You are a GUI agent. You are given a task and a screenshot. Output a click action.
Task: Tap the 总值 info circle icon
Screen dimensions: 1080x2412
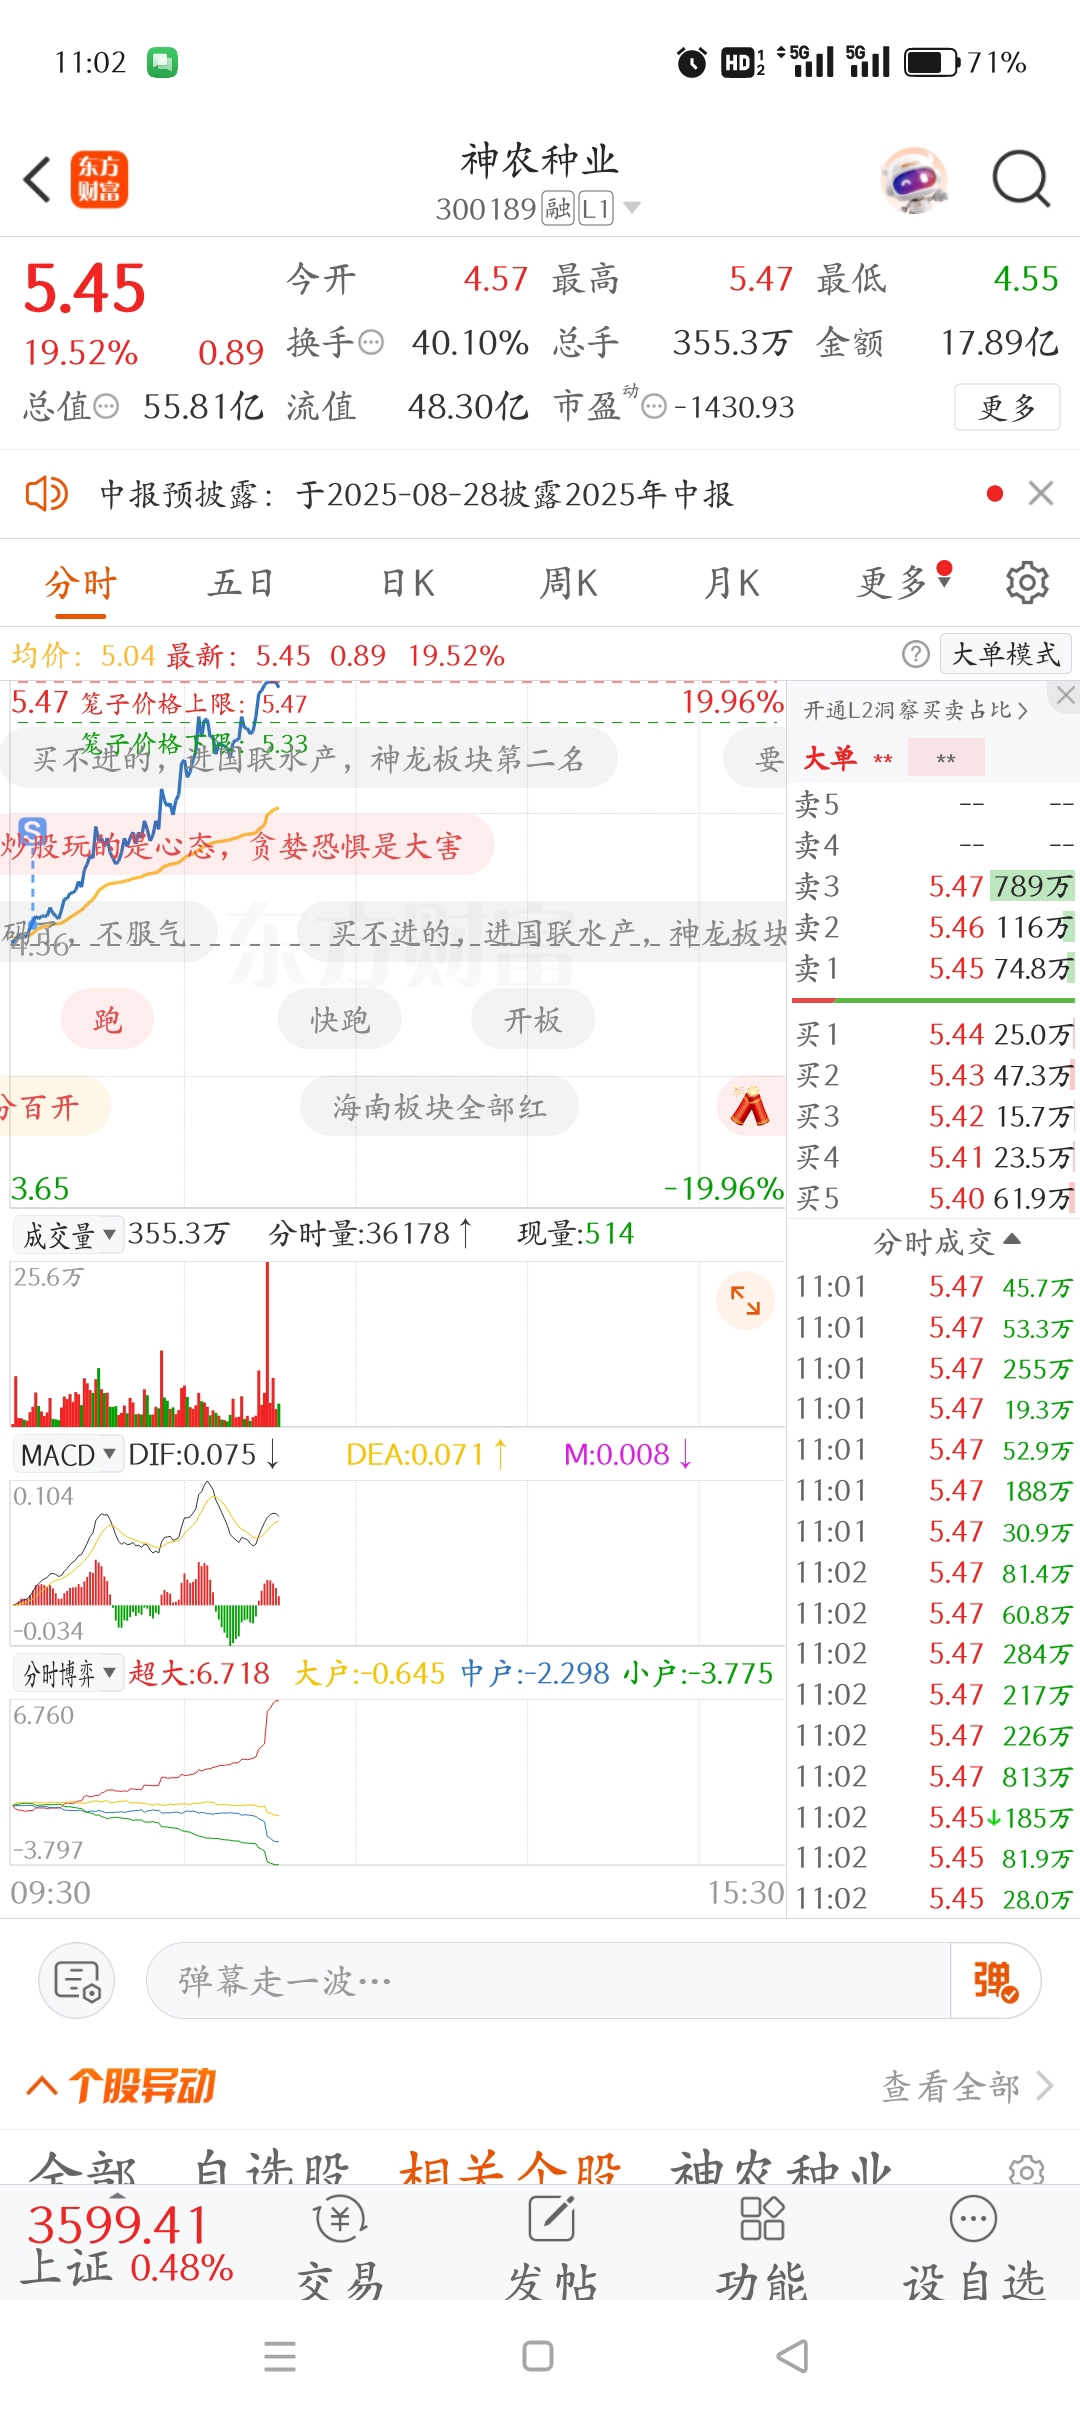tap(106, 406)
